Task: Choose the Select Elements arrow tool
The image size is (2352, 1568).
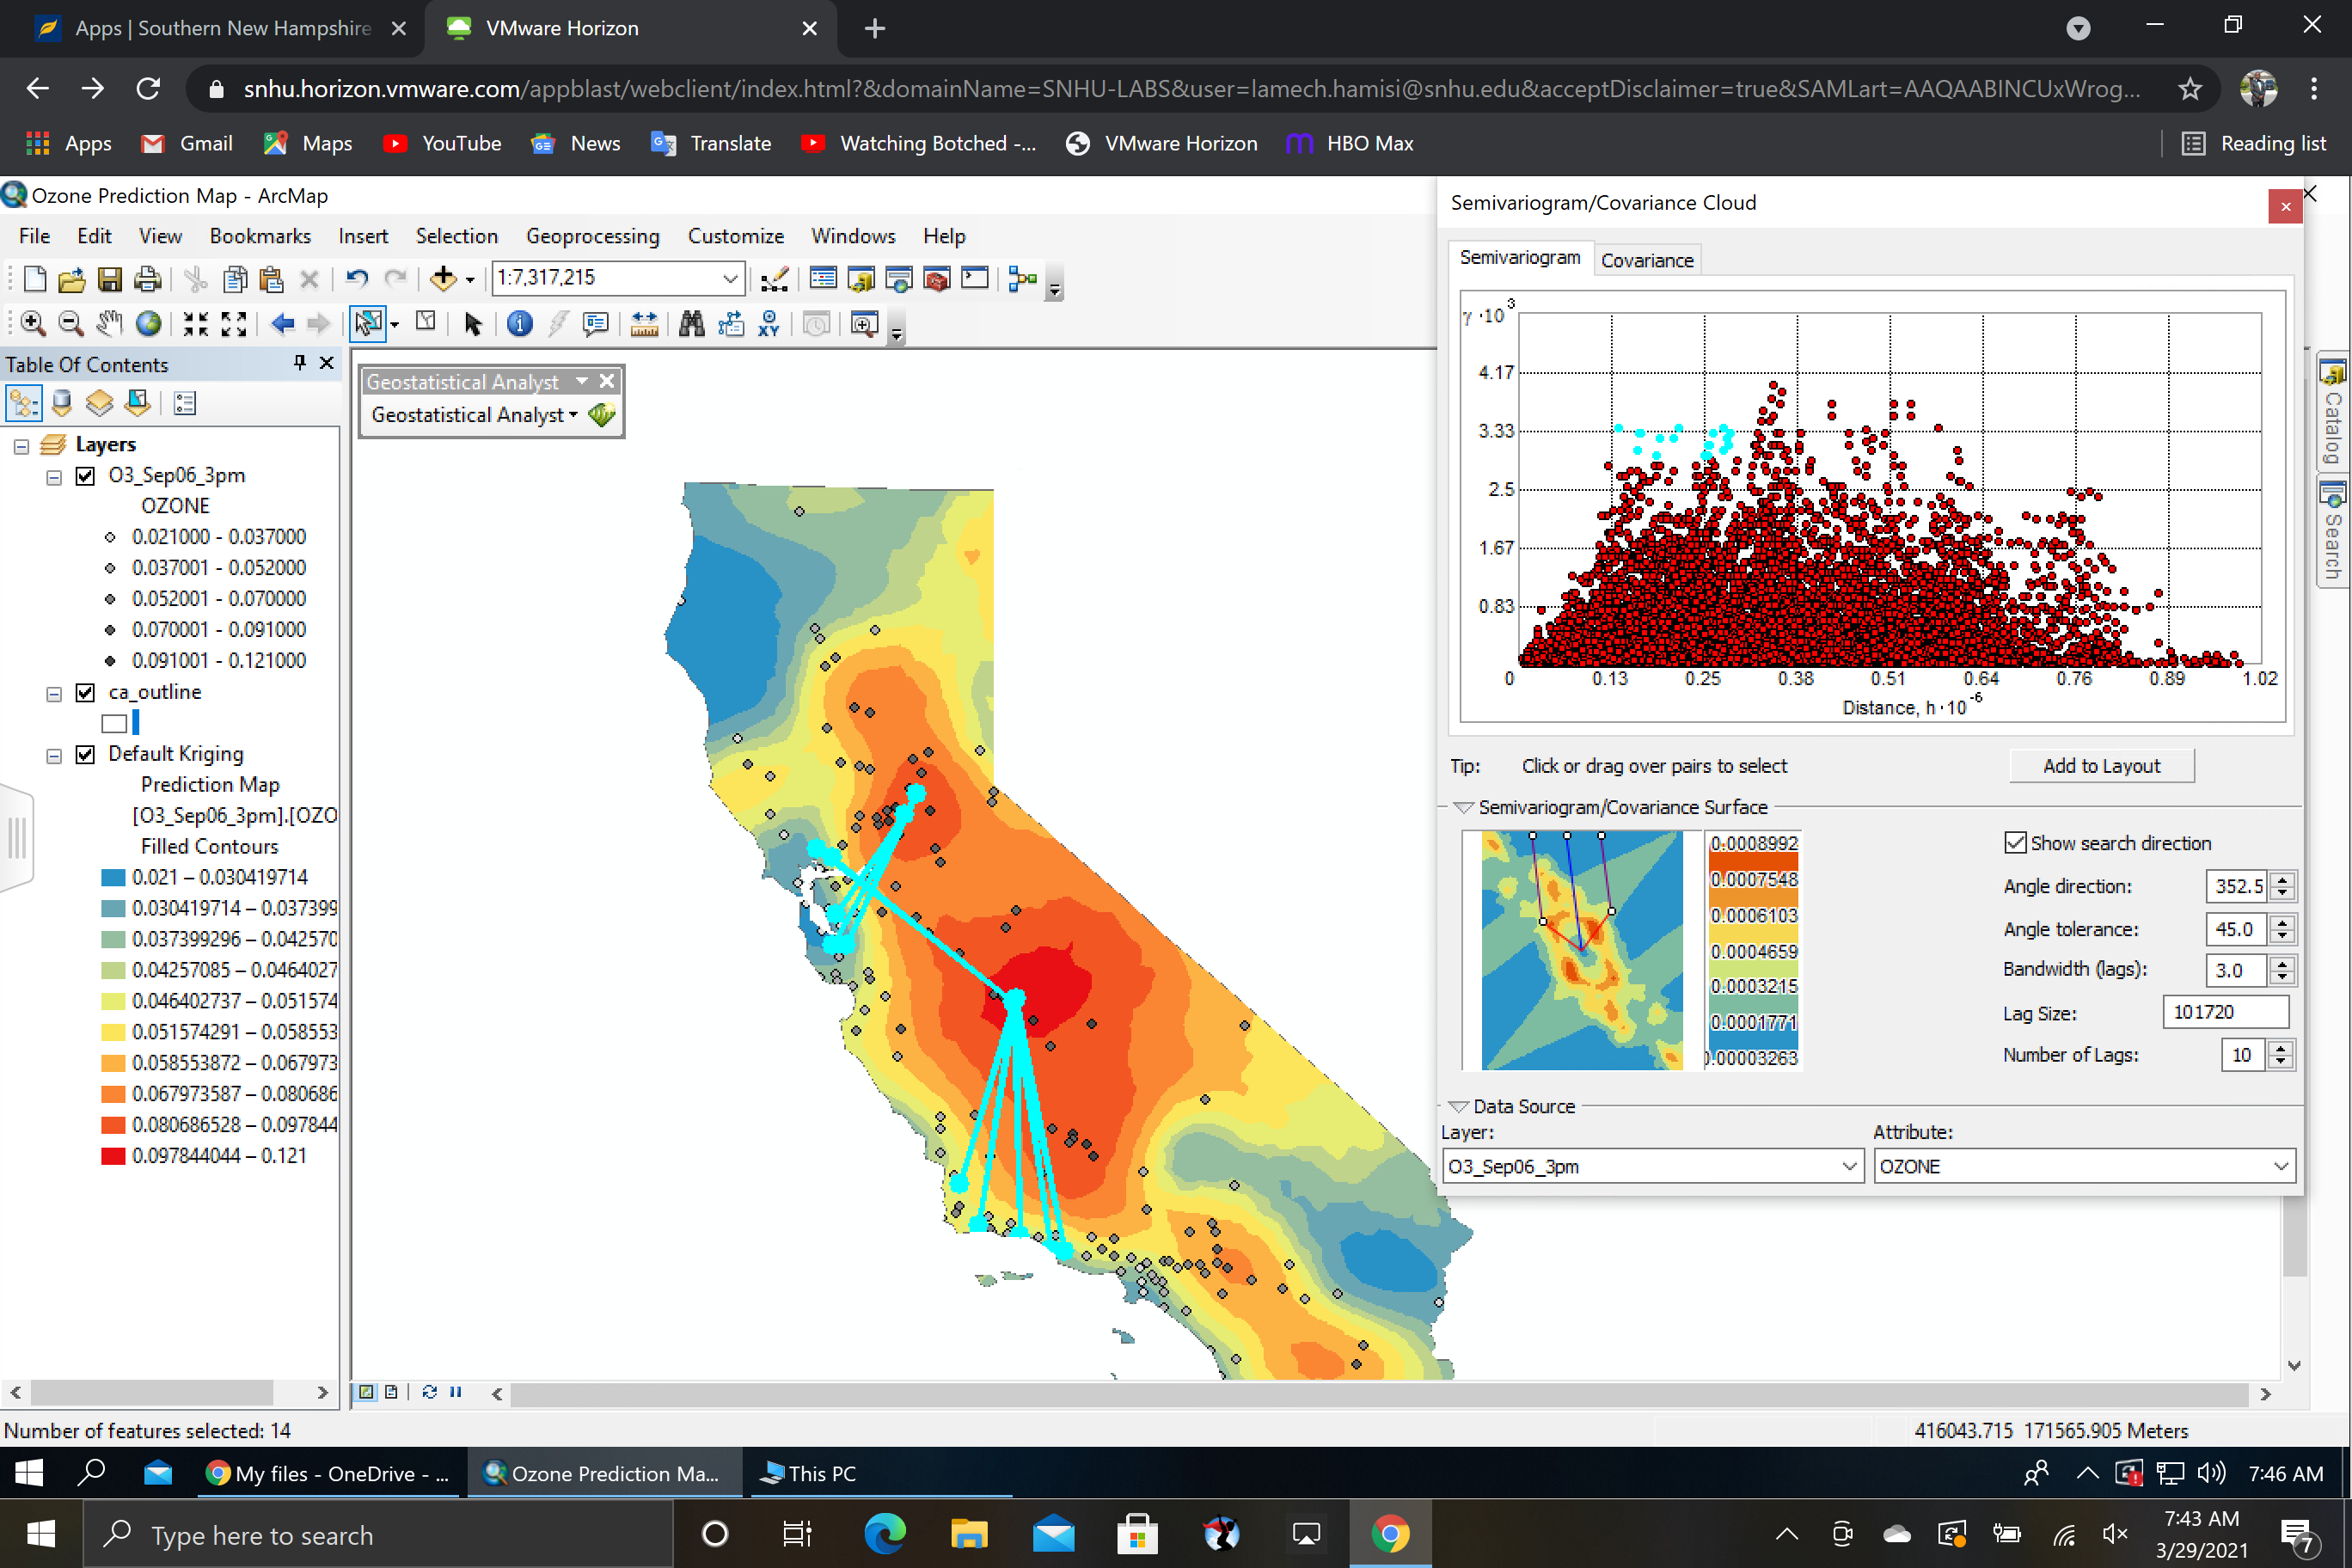Action: [473, 324]
